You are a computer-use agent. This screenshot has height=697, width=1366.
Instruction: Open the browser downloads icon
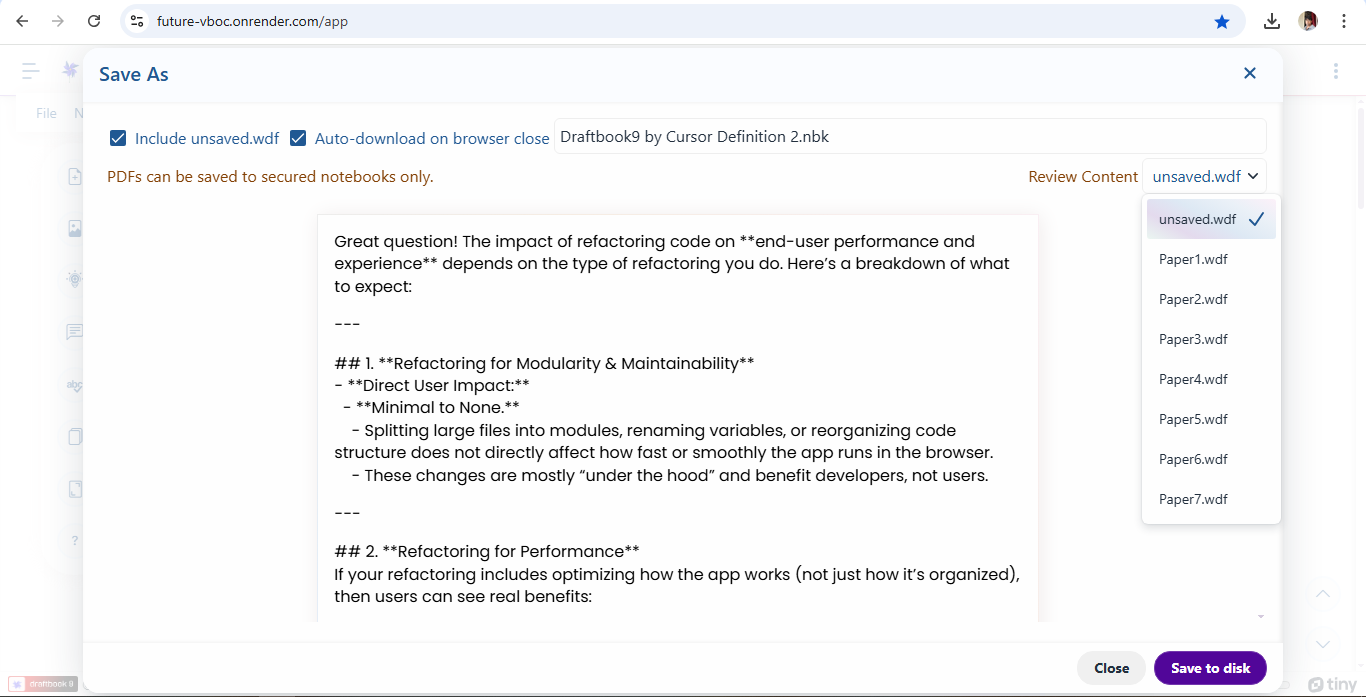(x=1272, y=21)
